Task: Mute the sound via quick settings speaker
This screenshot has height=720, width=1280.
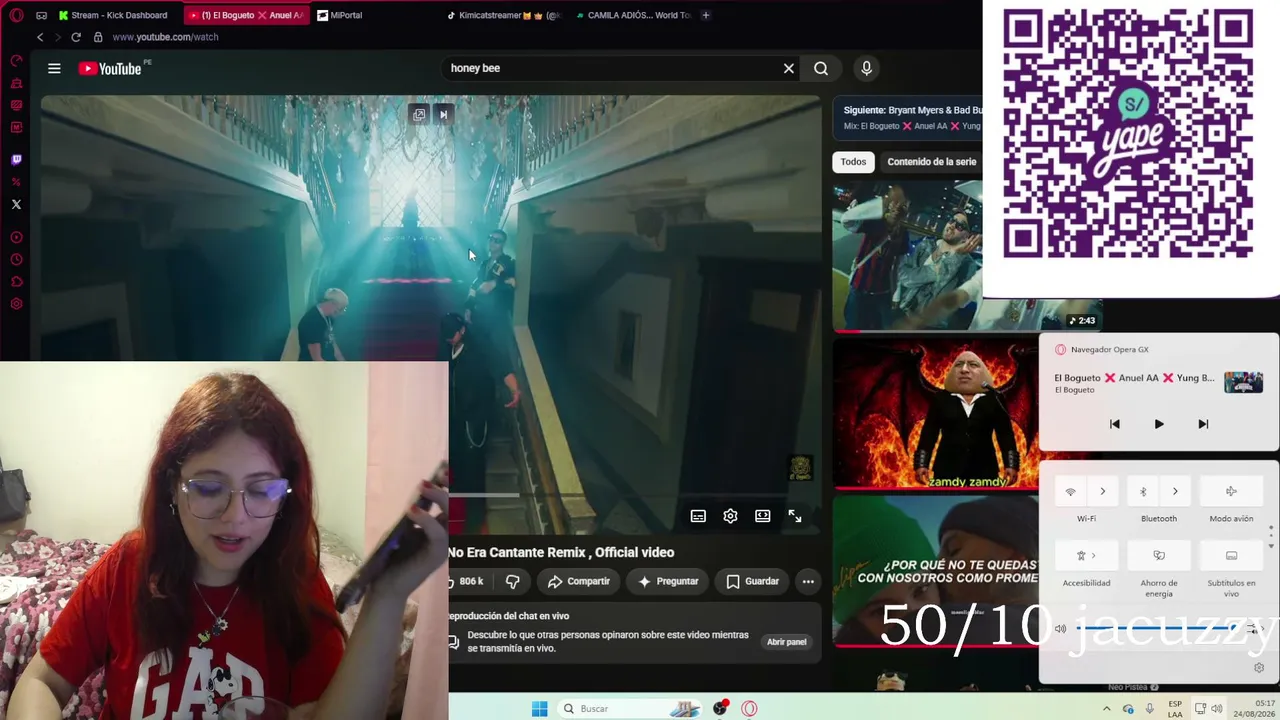Action: (1060, 628)
